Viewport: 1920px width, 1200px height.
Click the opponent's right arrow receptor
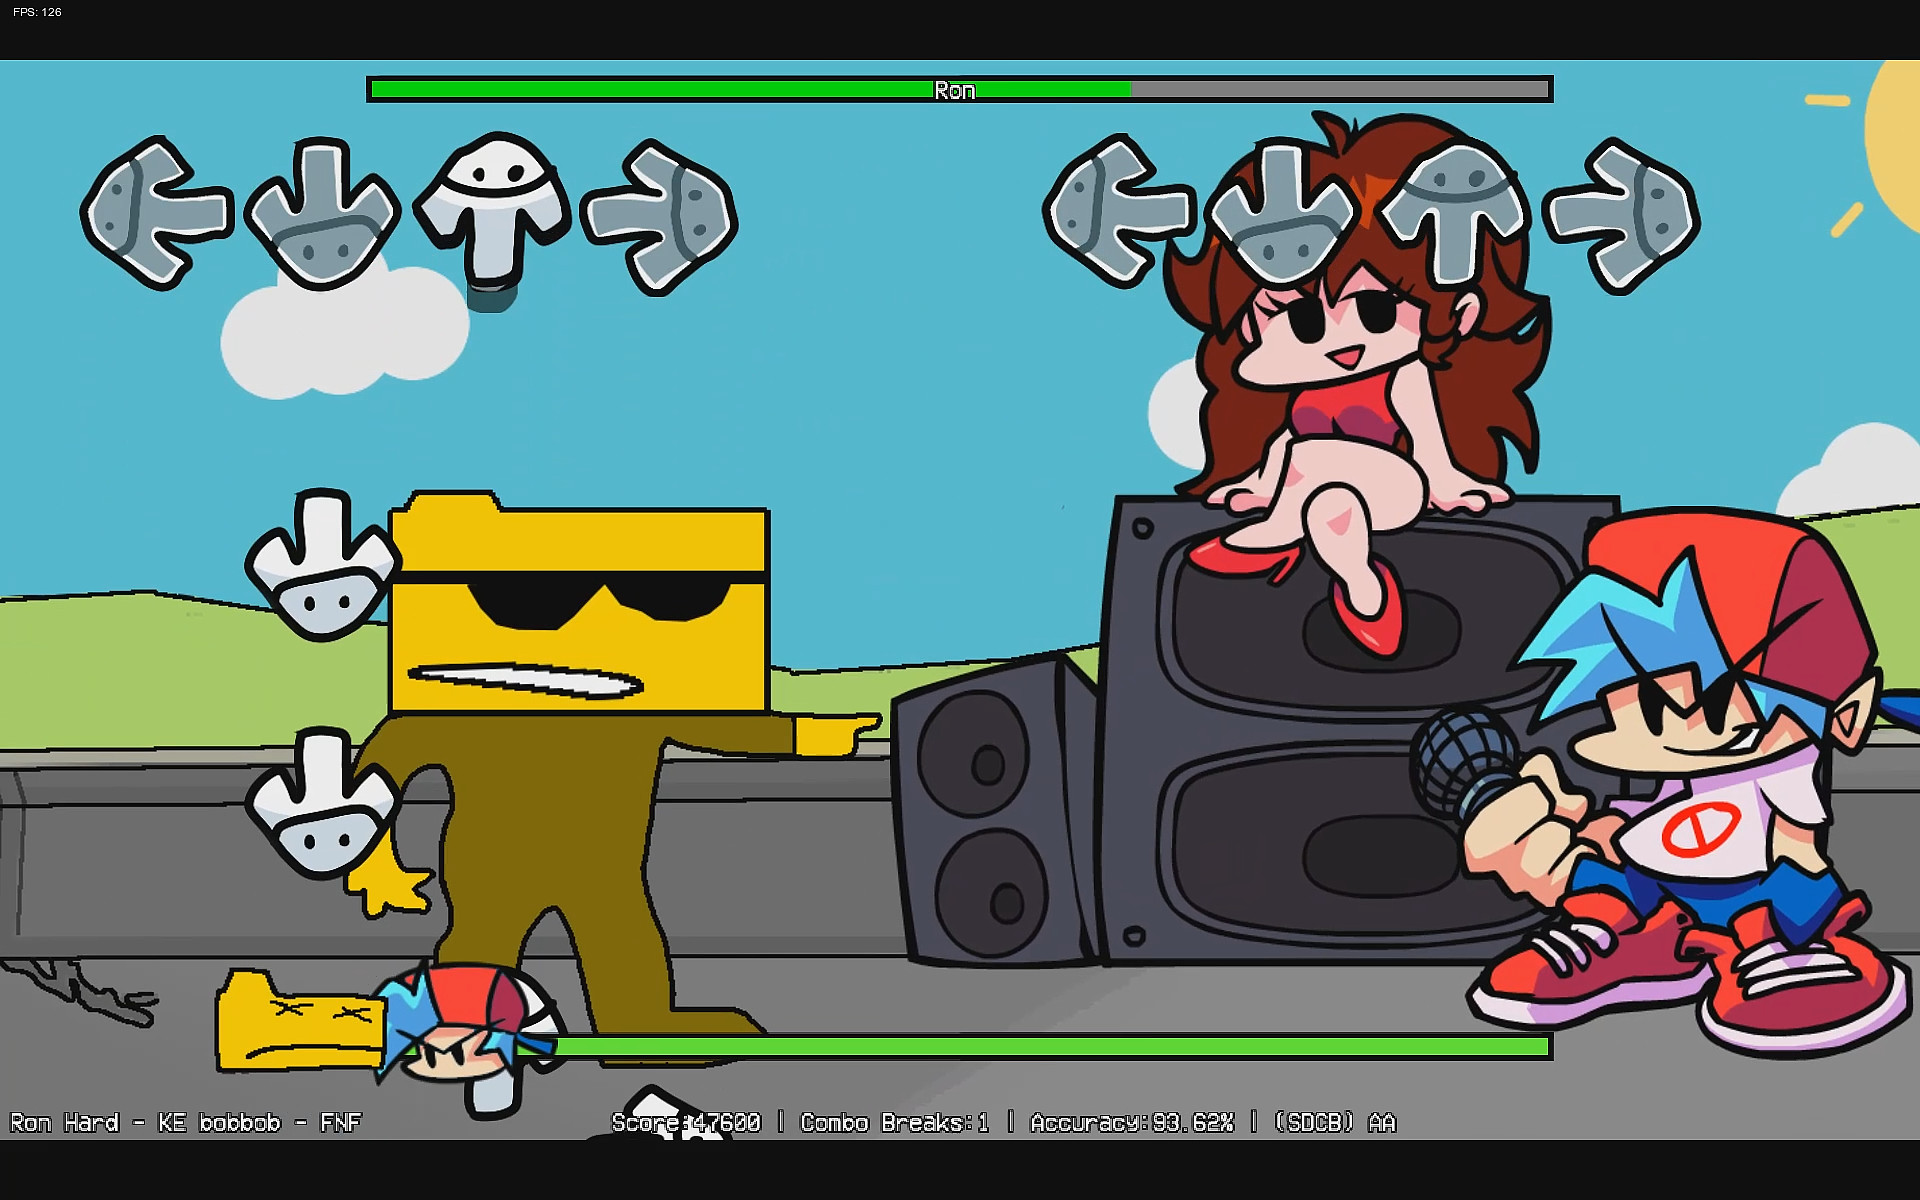pos(661,216)
